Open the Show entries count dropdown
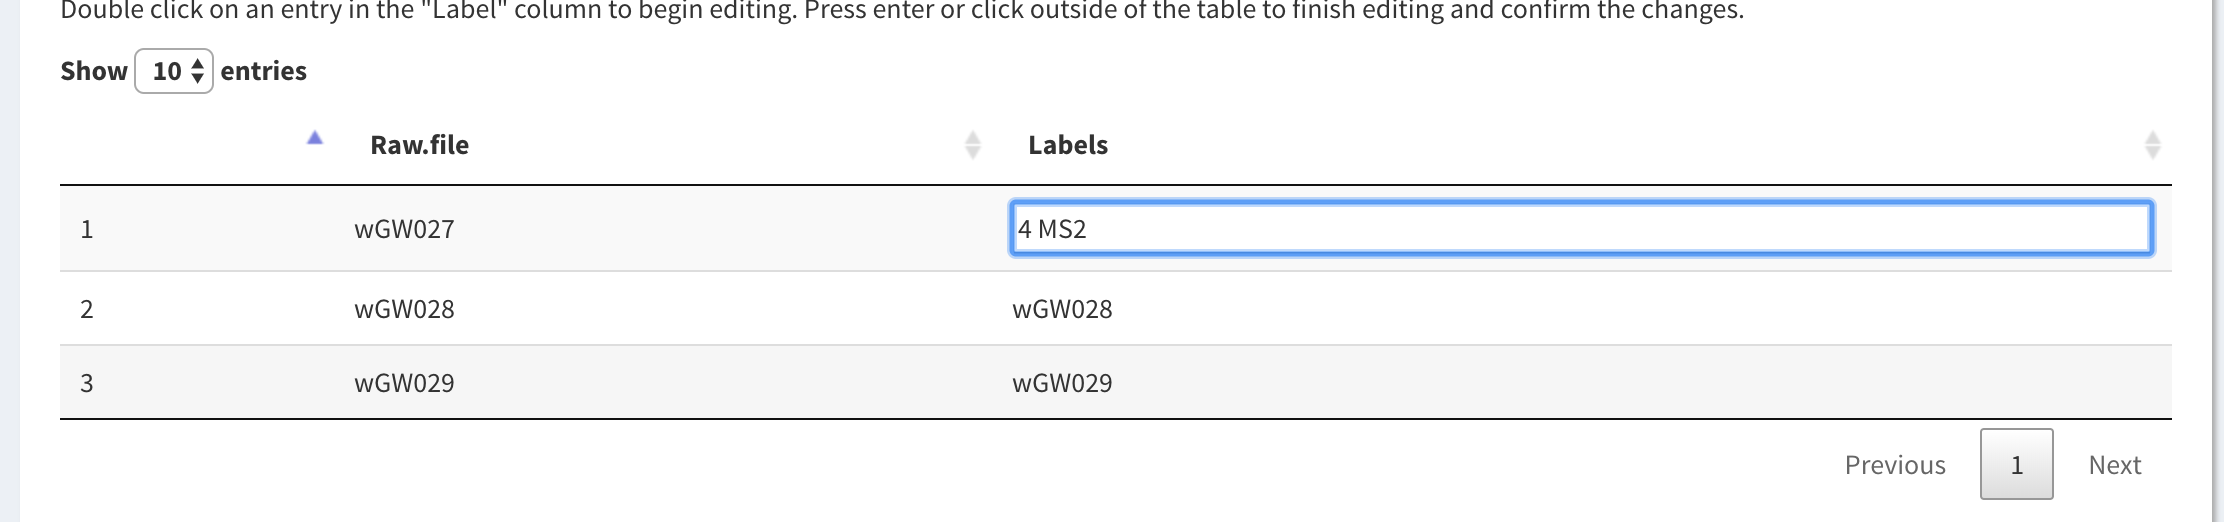2224x522 pixels. (174, 71)
